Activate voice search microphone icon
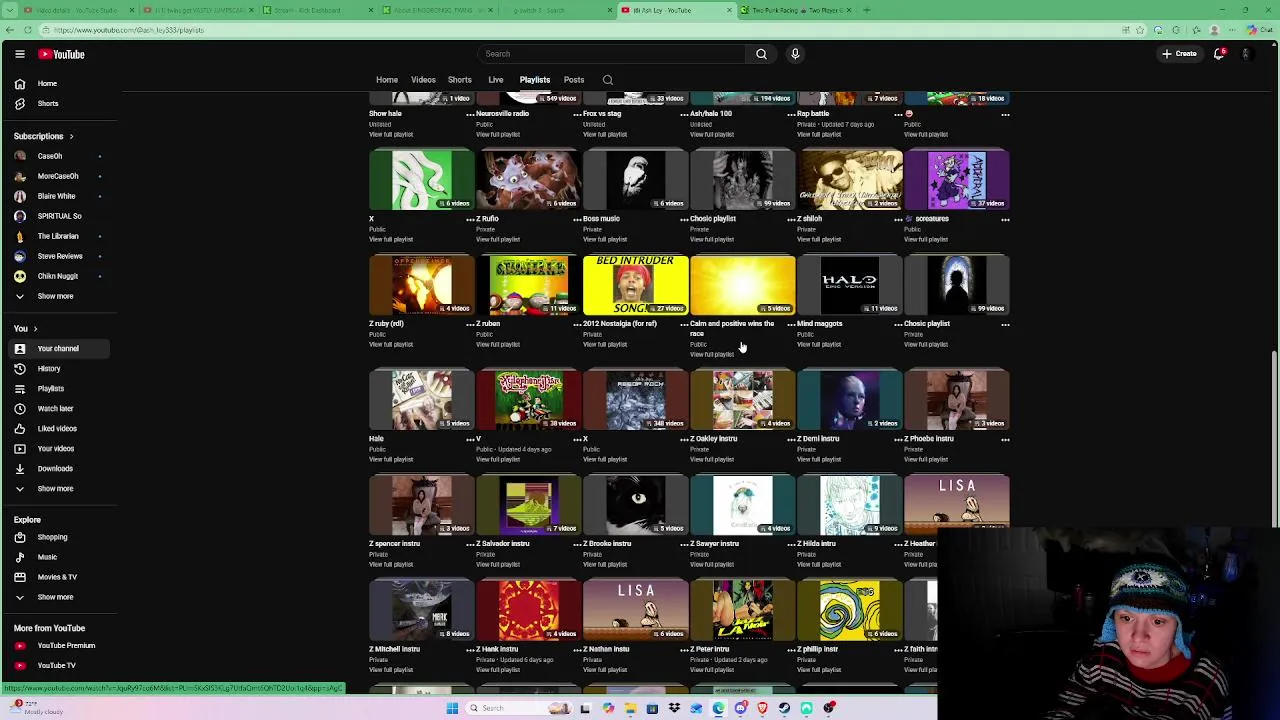The image size is (1280, 720). (x=795, y=54)
